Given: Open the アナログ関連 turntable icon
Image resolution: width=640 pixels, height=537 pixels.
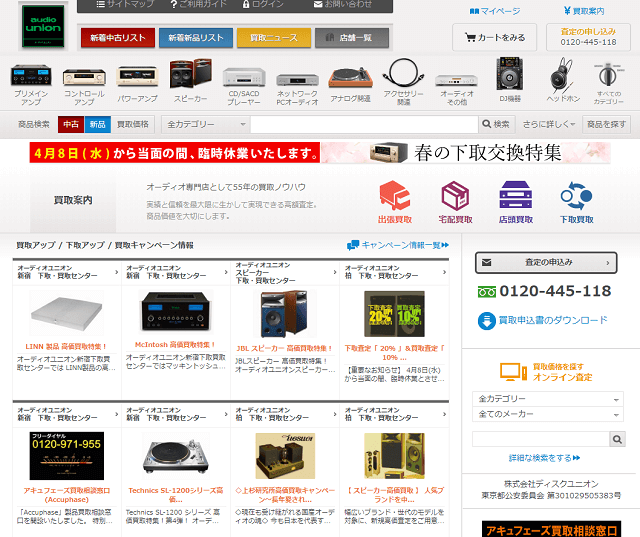Looking at the screenshot, I should (349, 77).
